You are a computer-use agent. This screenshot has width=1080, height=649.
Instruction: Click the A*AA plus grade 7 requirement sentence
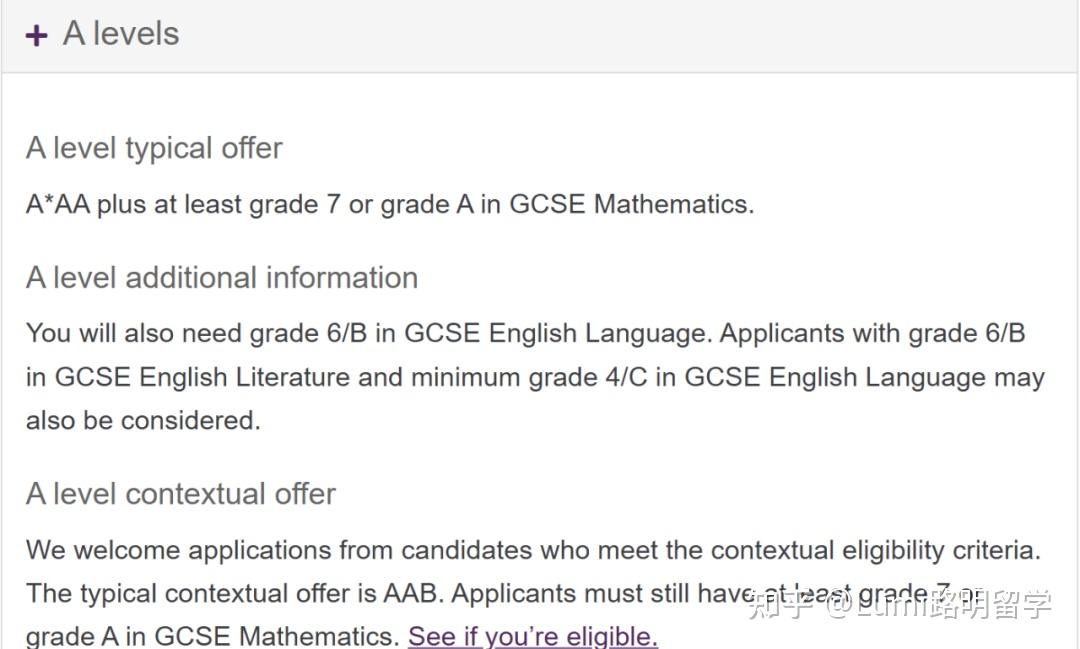point(390,204)
